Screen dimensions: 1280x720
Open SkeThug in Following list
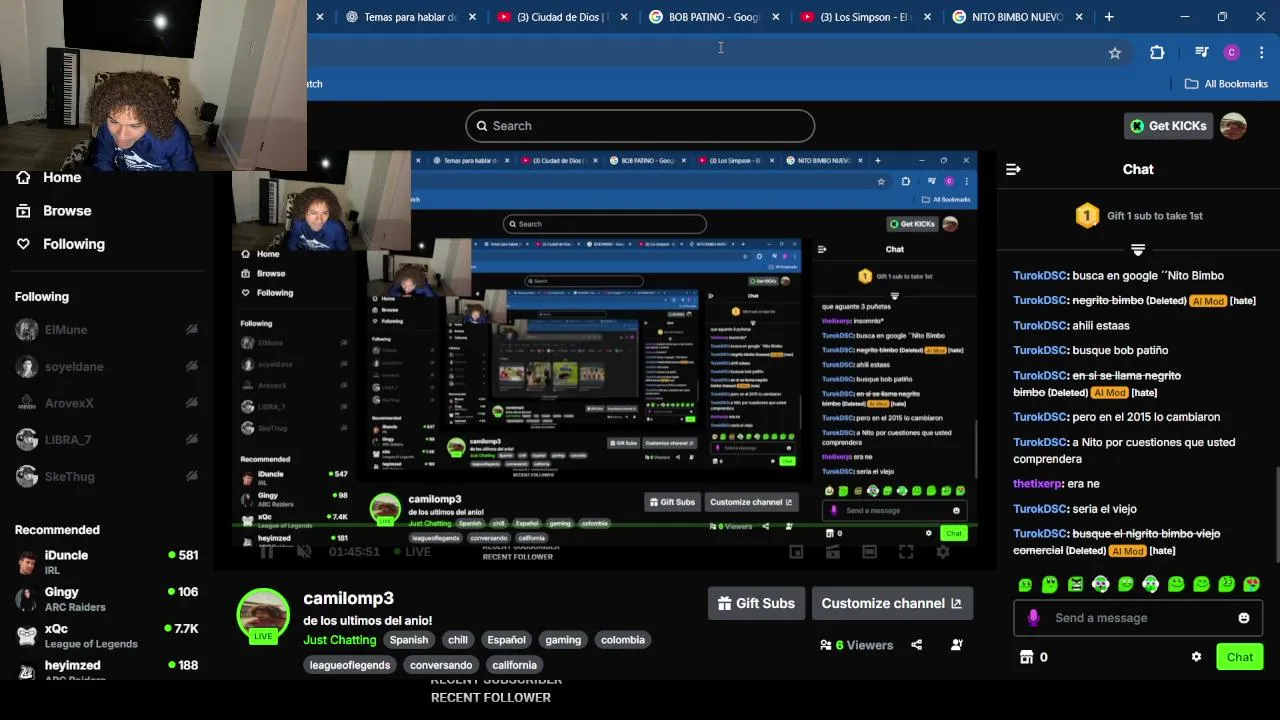(x=106, y=477)
